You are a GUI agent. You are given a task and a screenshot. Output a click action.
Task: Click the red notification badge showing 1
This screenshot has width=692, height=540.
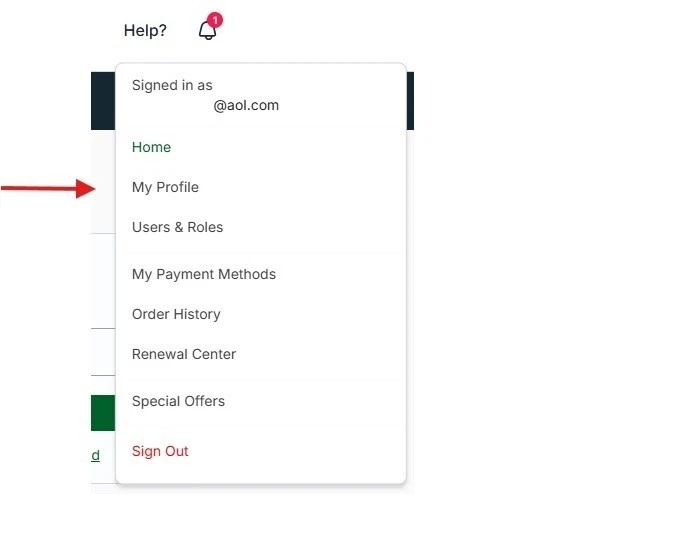pos(215,20)
